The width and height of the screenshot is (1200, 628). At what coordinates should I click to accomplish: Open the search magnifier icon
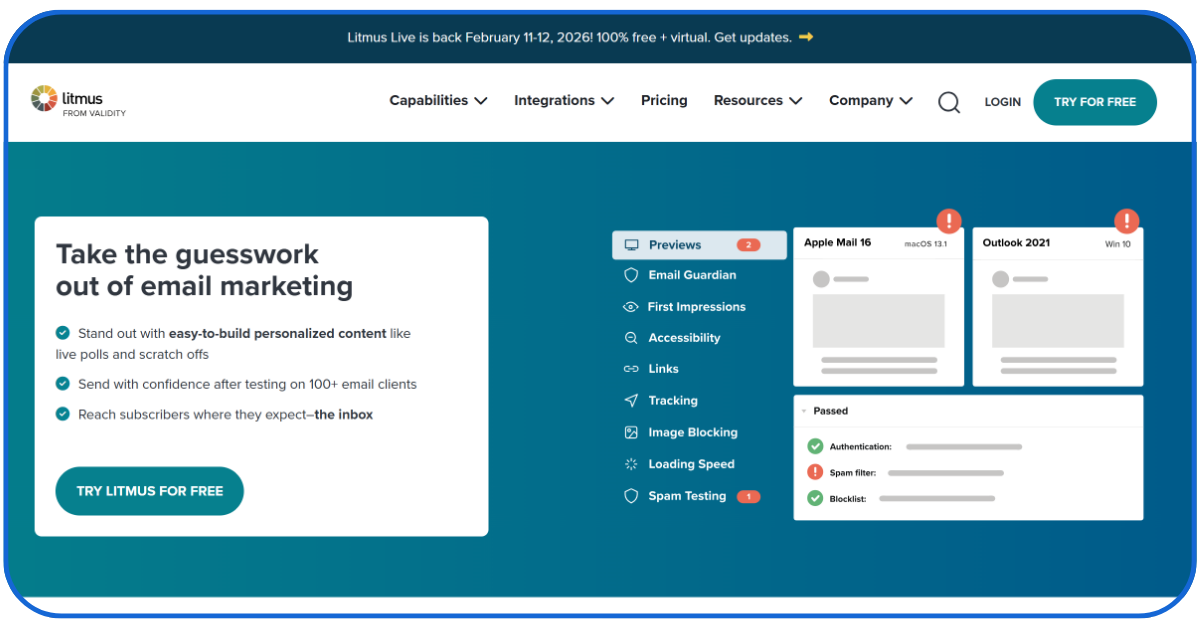[x=949, y=102]
